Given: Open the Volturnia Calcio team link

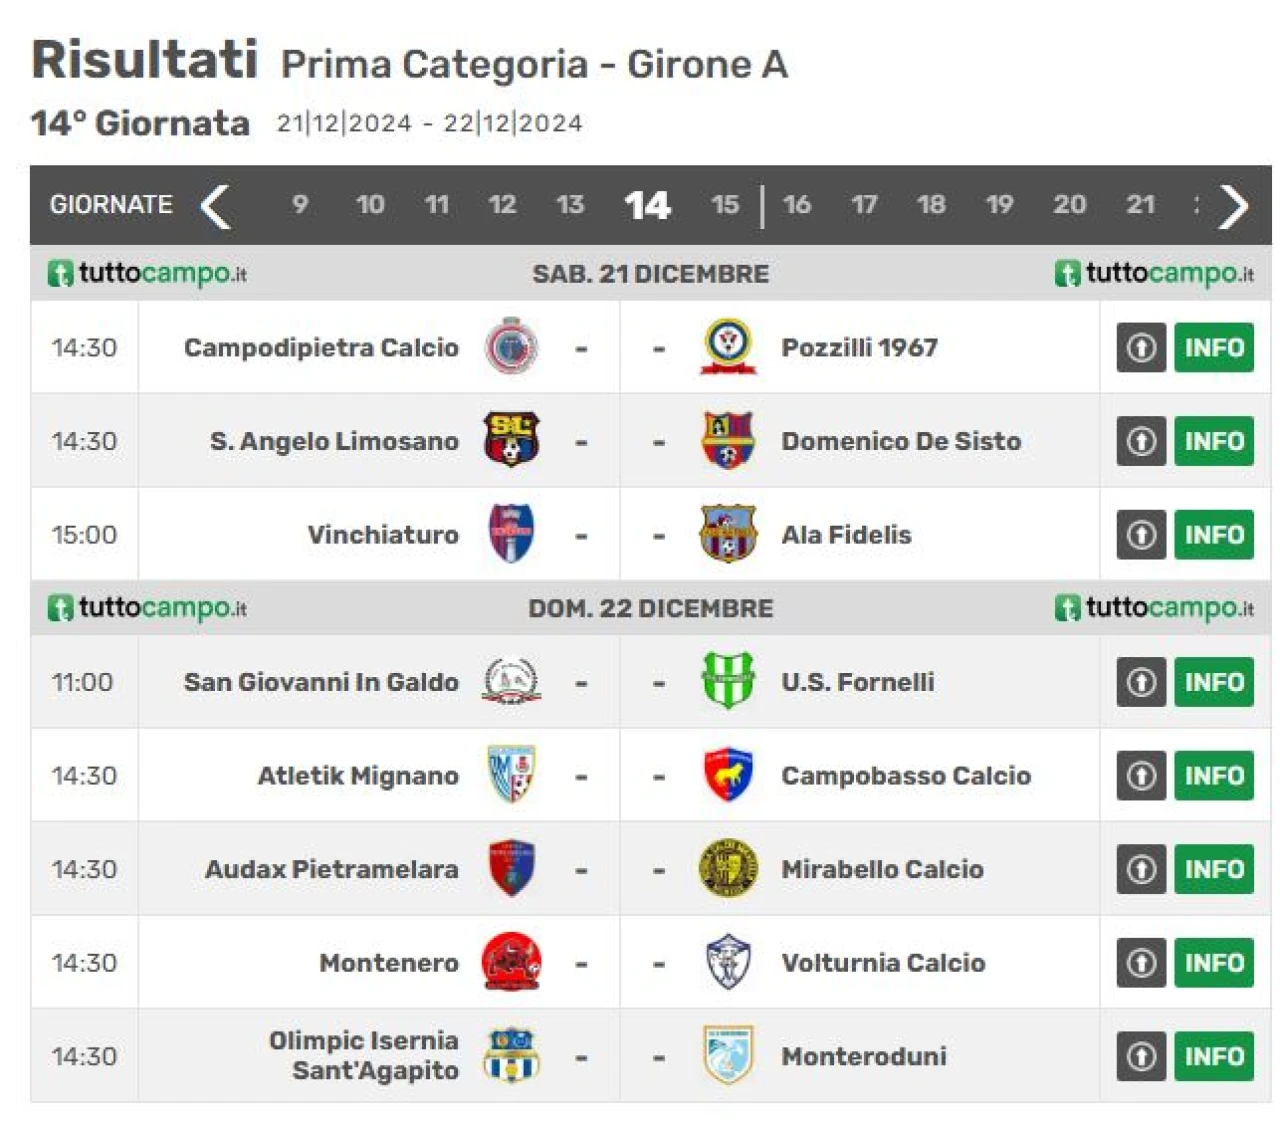Looking at the screenshot, I should coord(883,962).
